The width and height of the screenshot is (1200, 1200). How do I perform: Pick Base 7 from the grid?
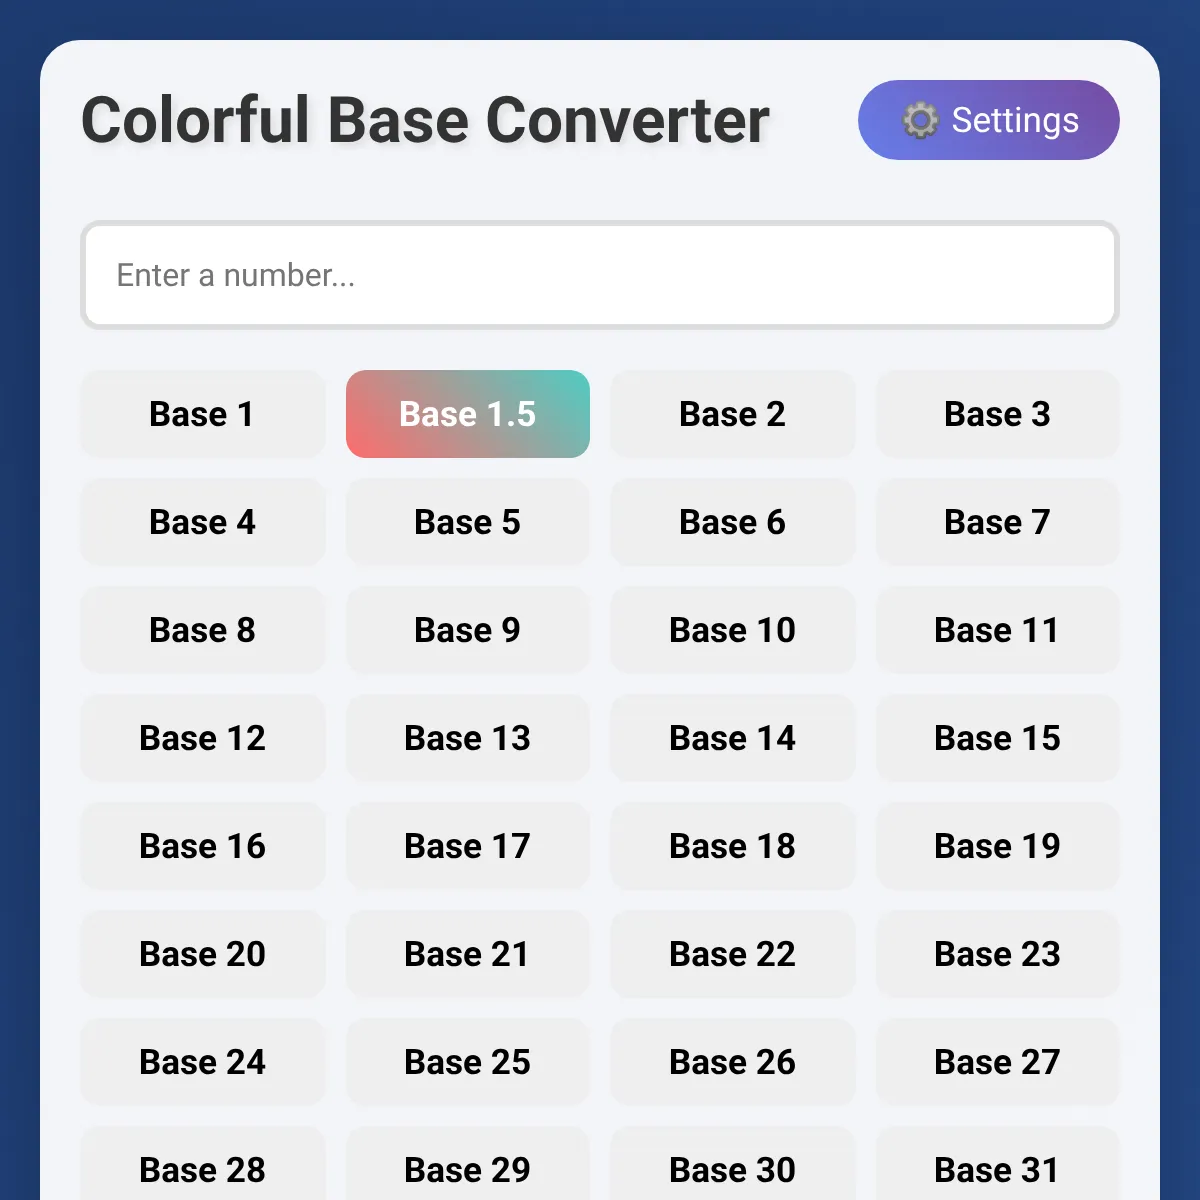998,522
